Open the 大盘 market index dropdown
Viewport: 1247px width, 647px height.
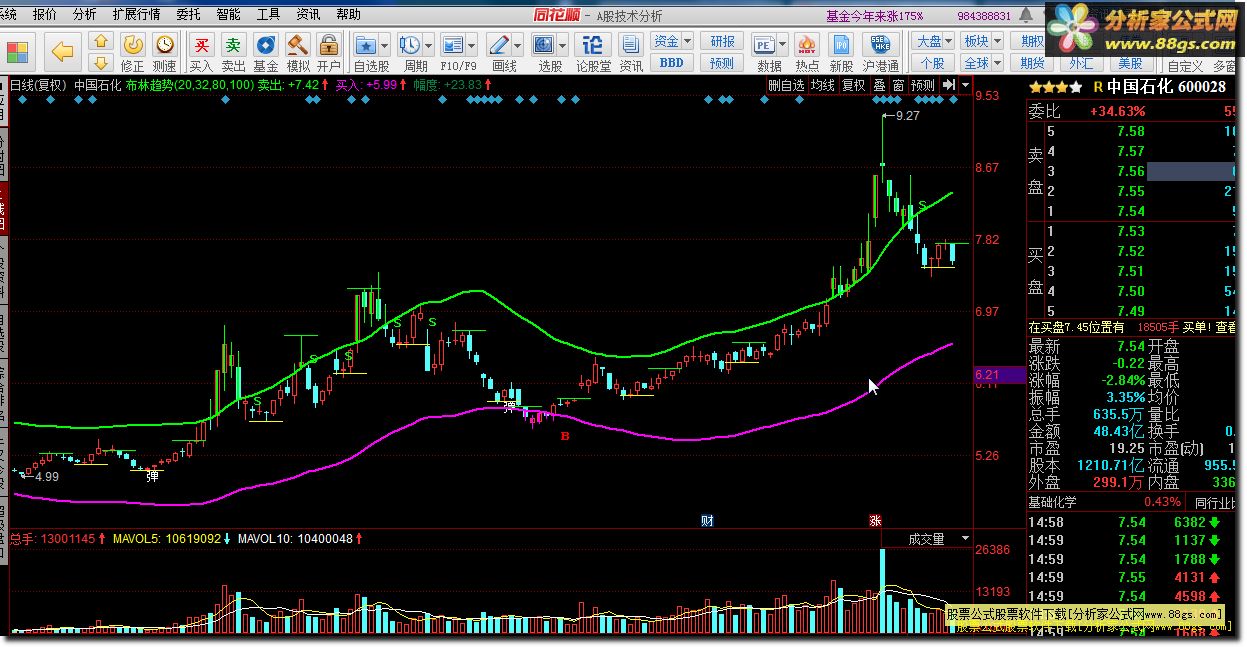[934, 41]
